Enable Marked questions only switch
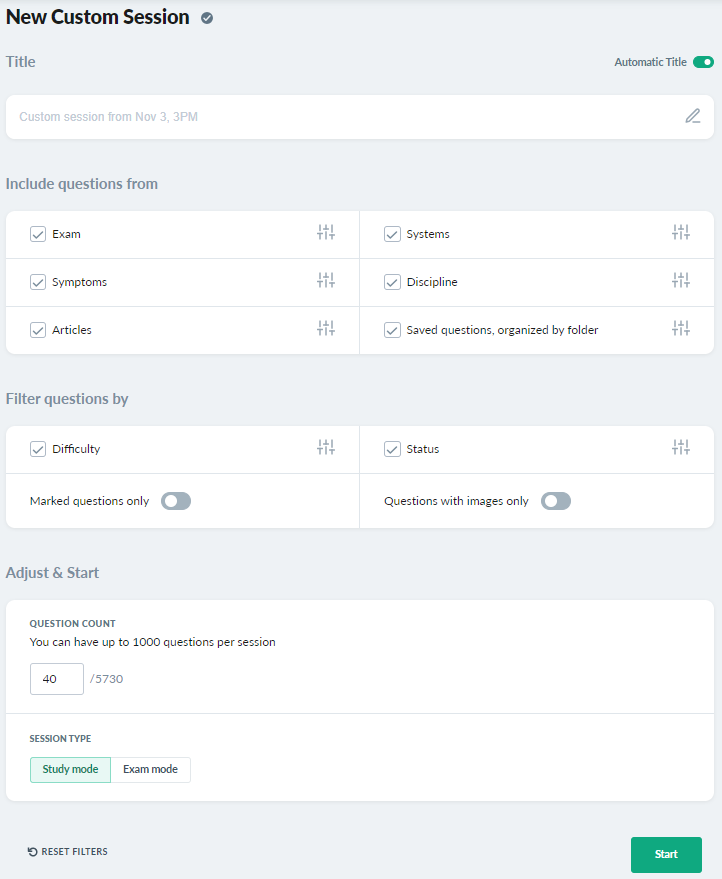722x879 pixels. [176, 501]
